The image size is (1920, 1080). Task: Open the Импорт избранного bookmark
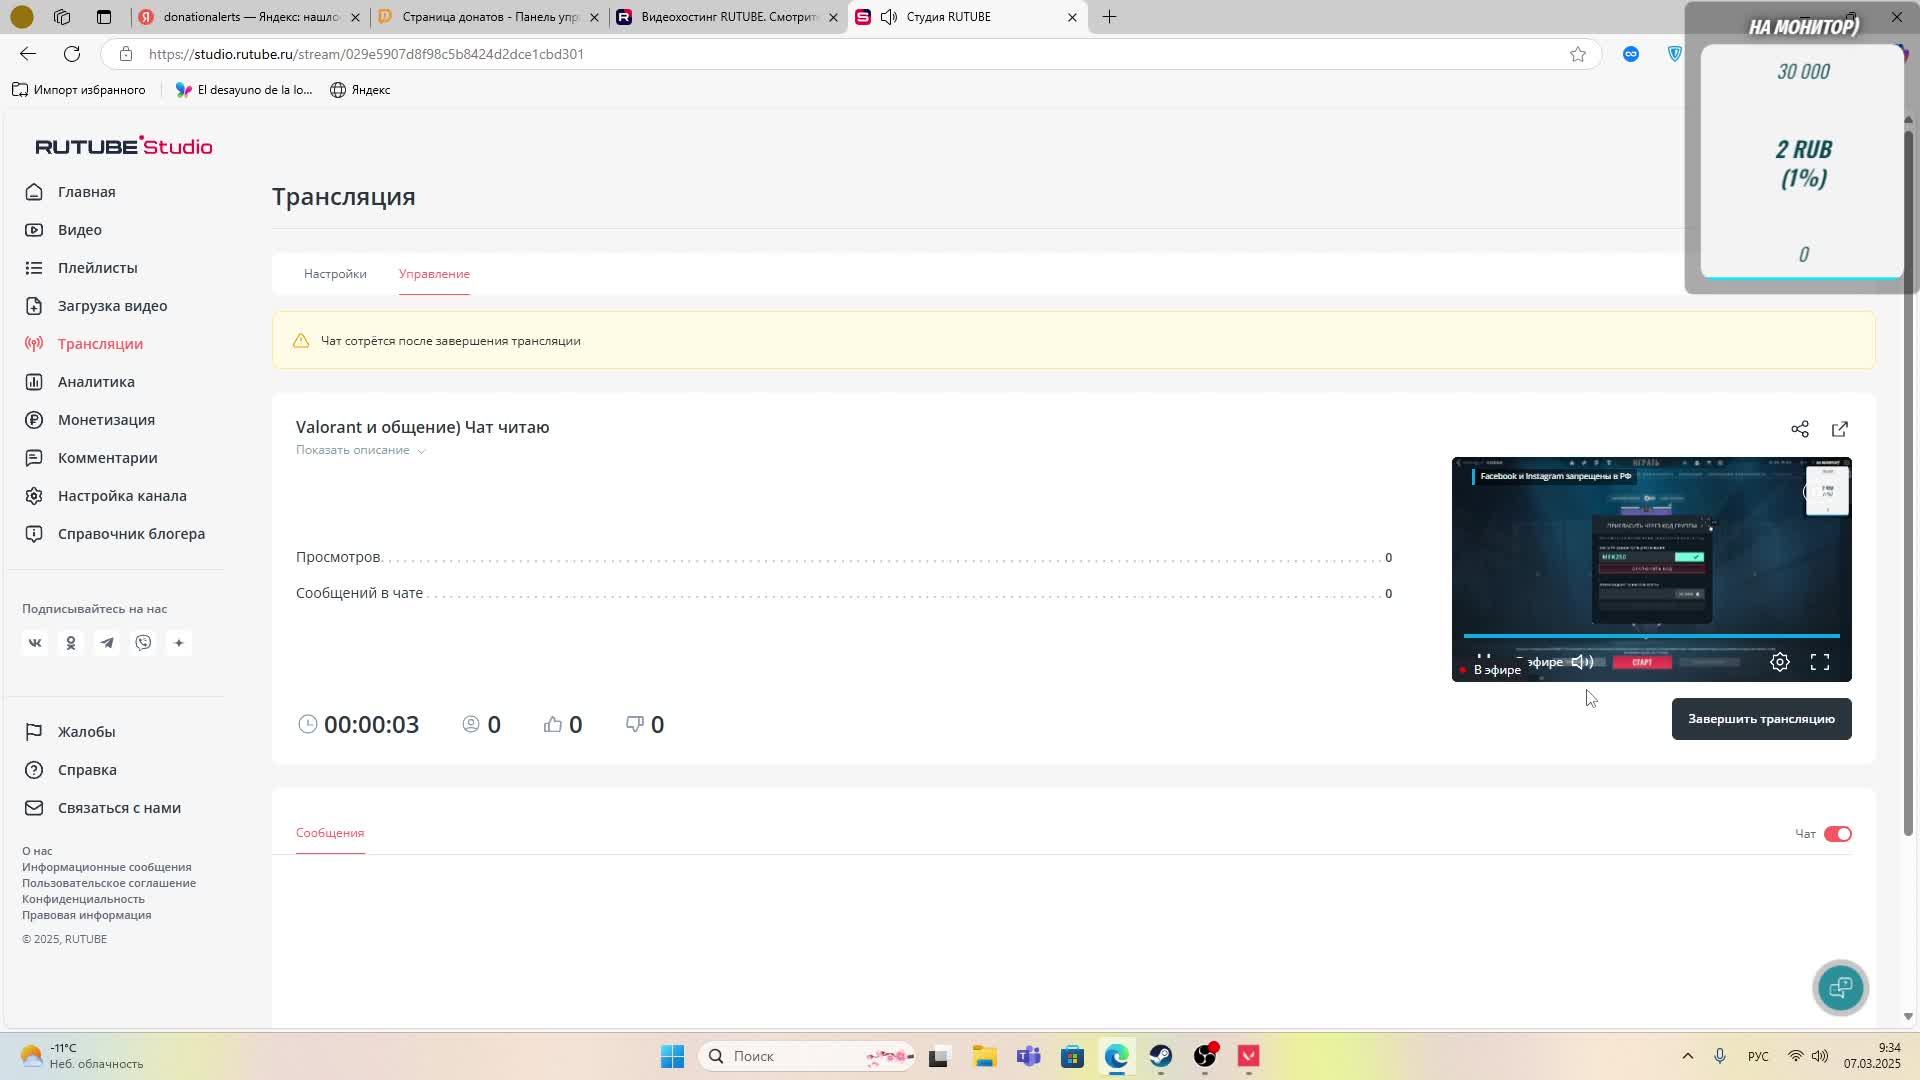coord(79,90)
